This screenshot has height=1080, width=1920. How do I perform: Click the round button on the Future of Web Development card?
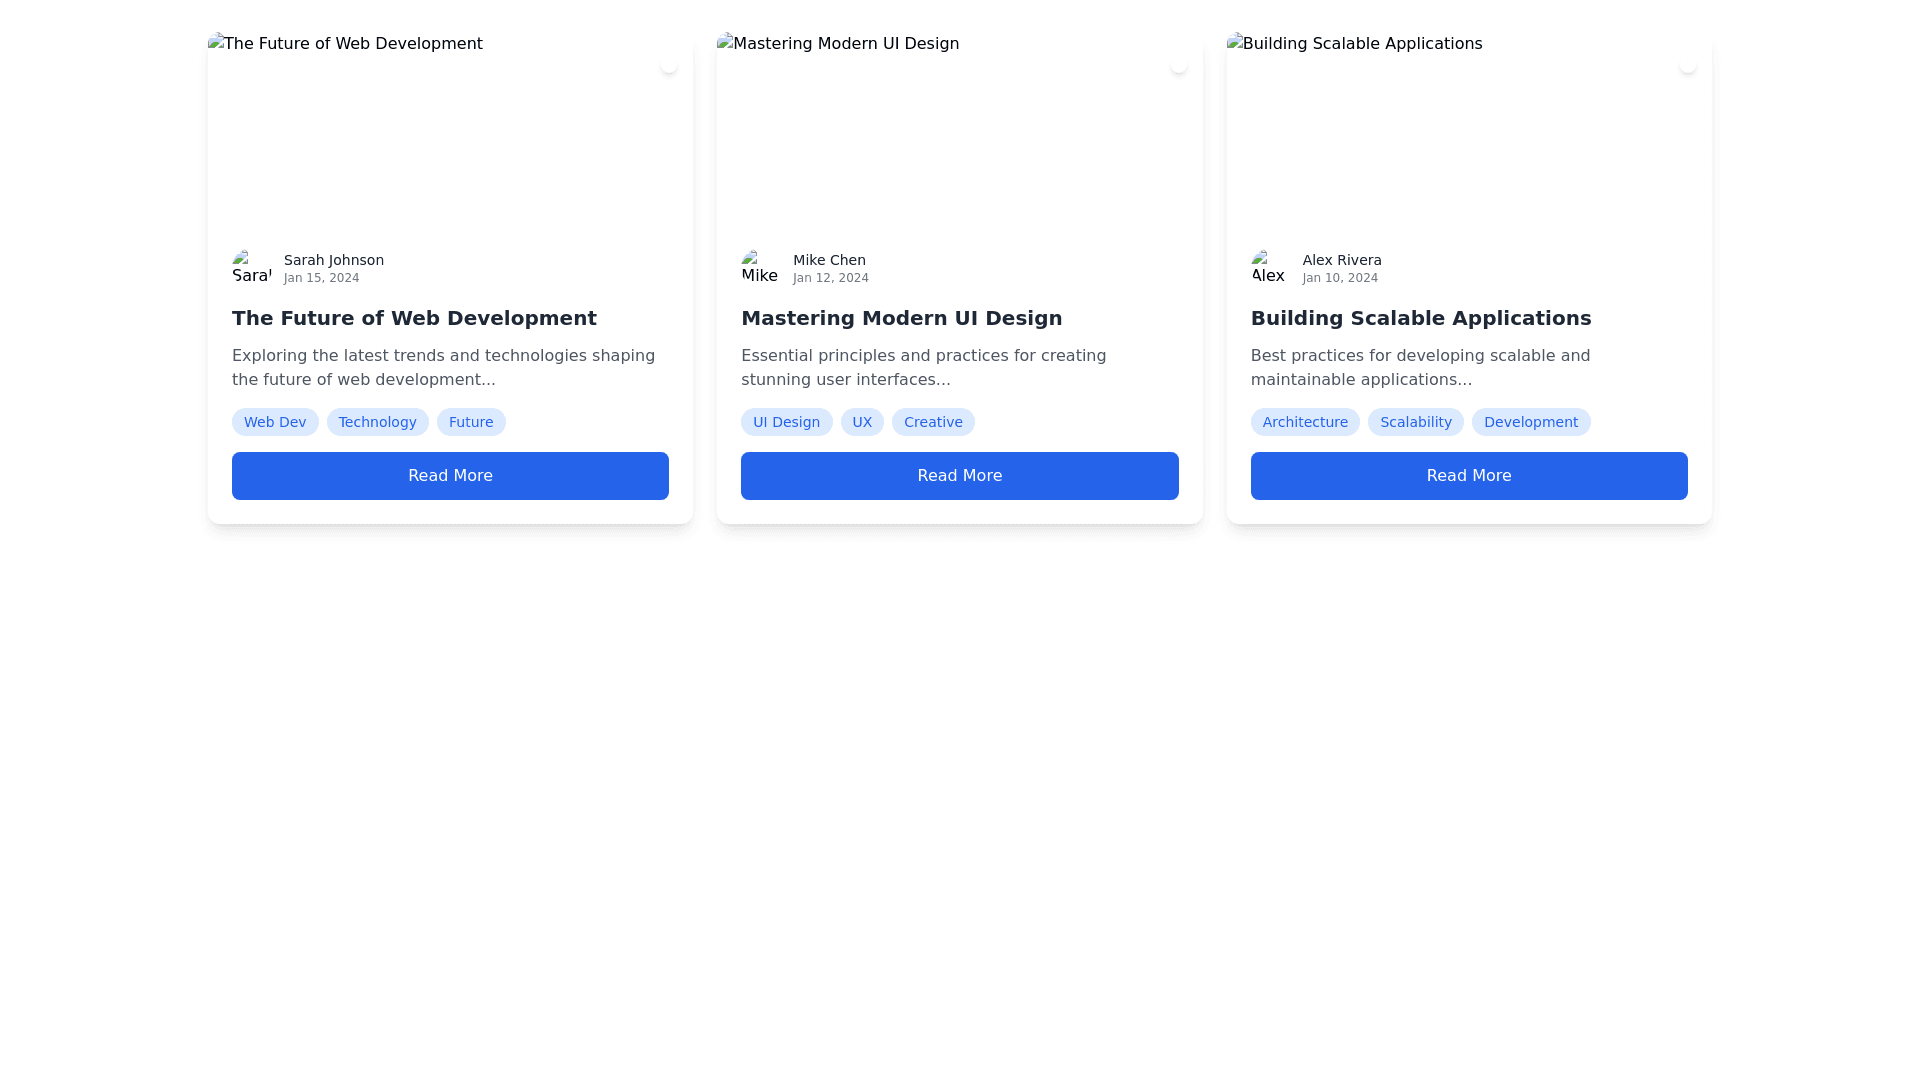pos(669,65)
